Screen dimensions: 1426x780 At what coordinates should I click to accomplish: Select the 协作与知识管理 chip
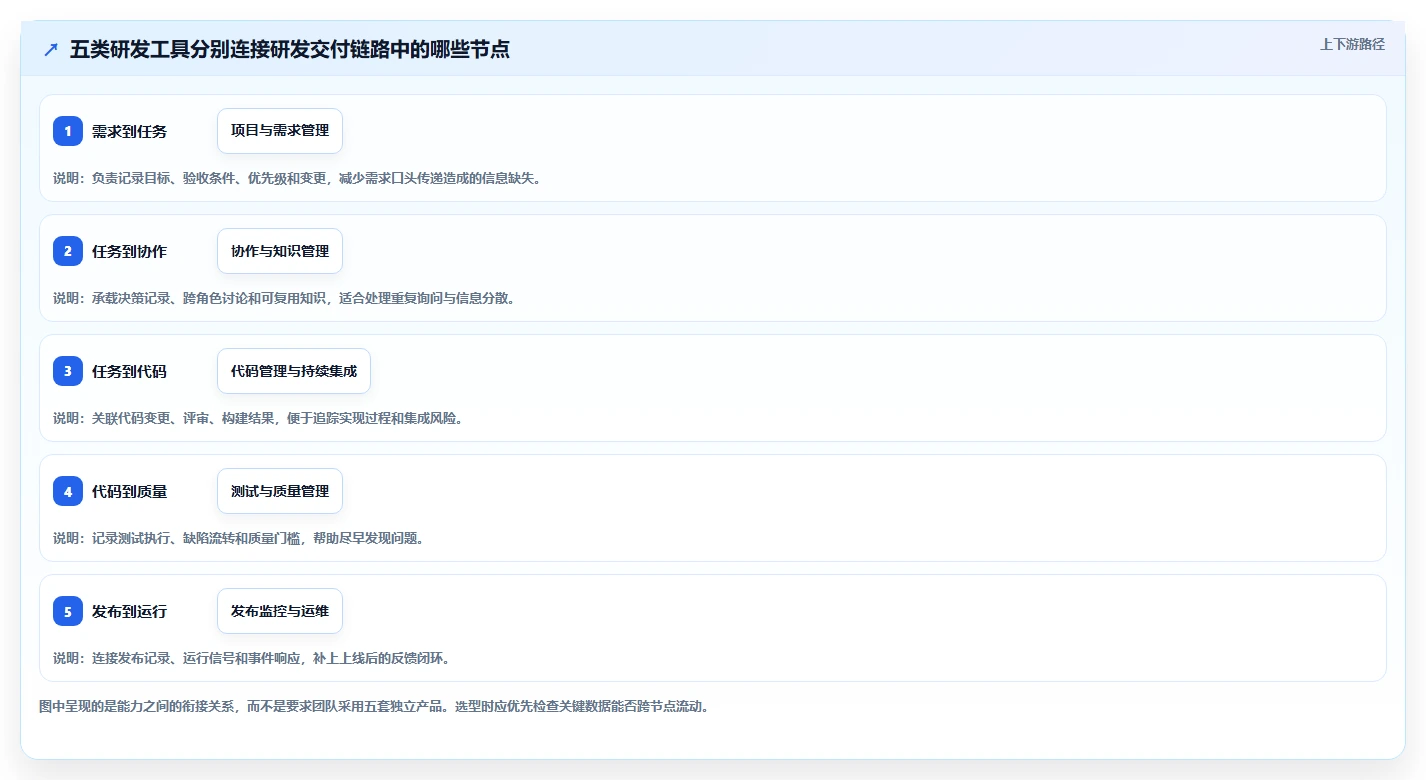click(280, 251)
